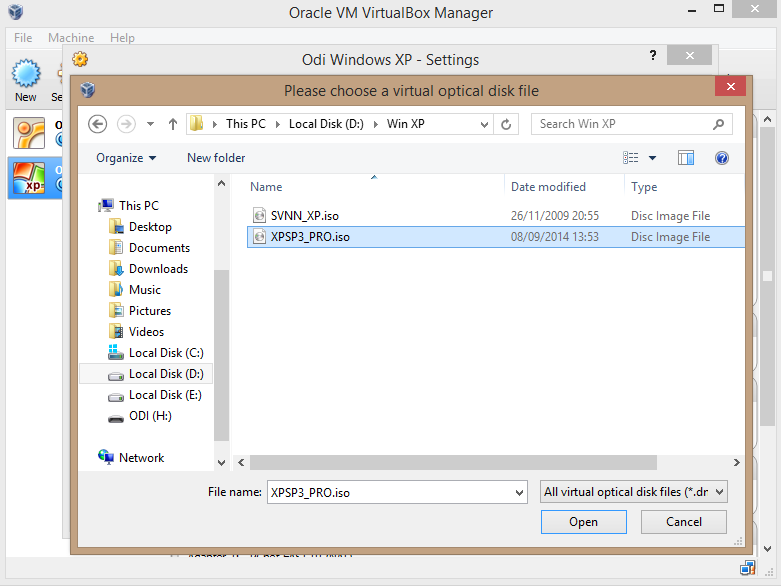Toggle the preview pane
The width and height of the screenshot is (781, 587).
[686, 158]
